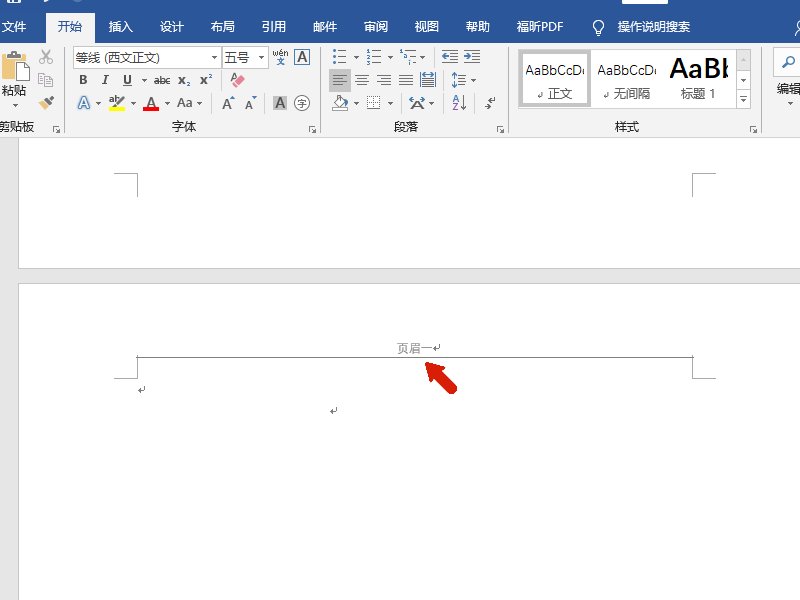Open the 布局 ribbon tab
800x600 pixels.
tap(223, 27)
